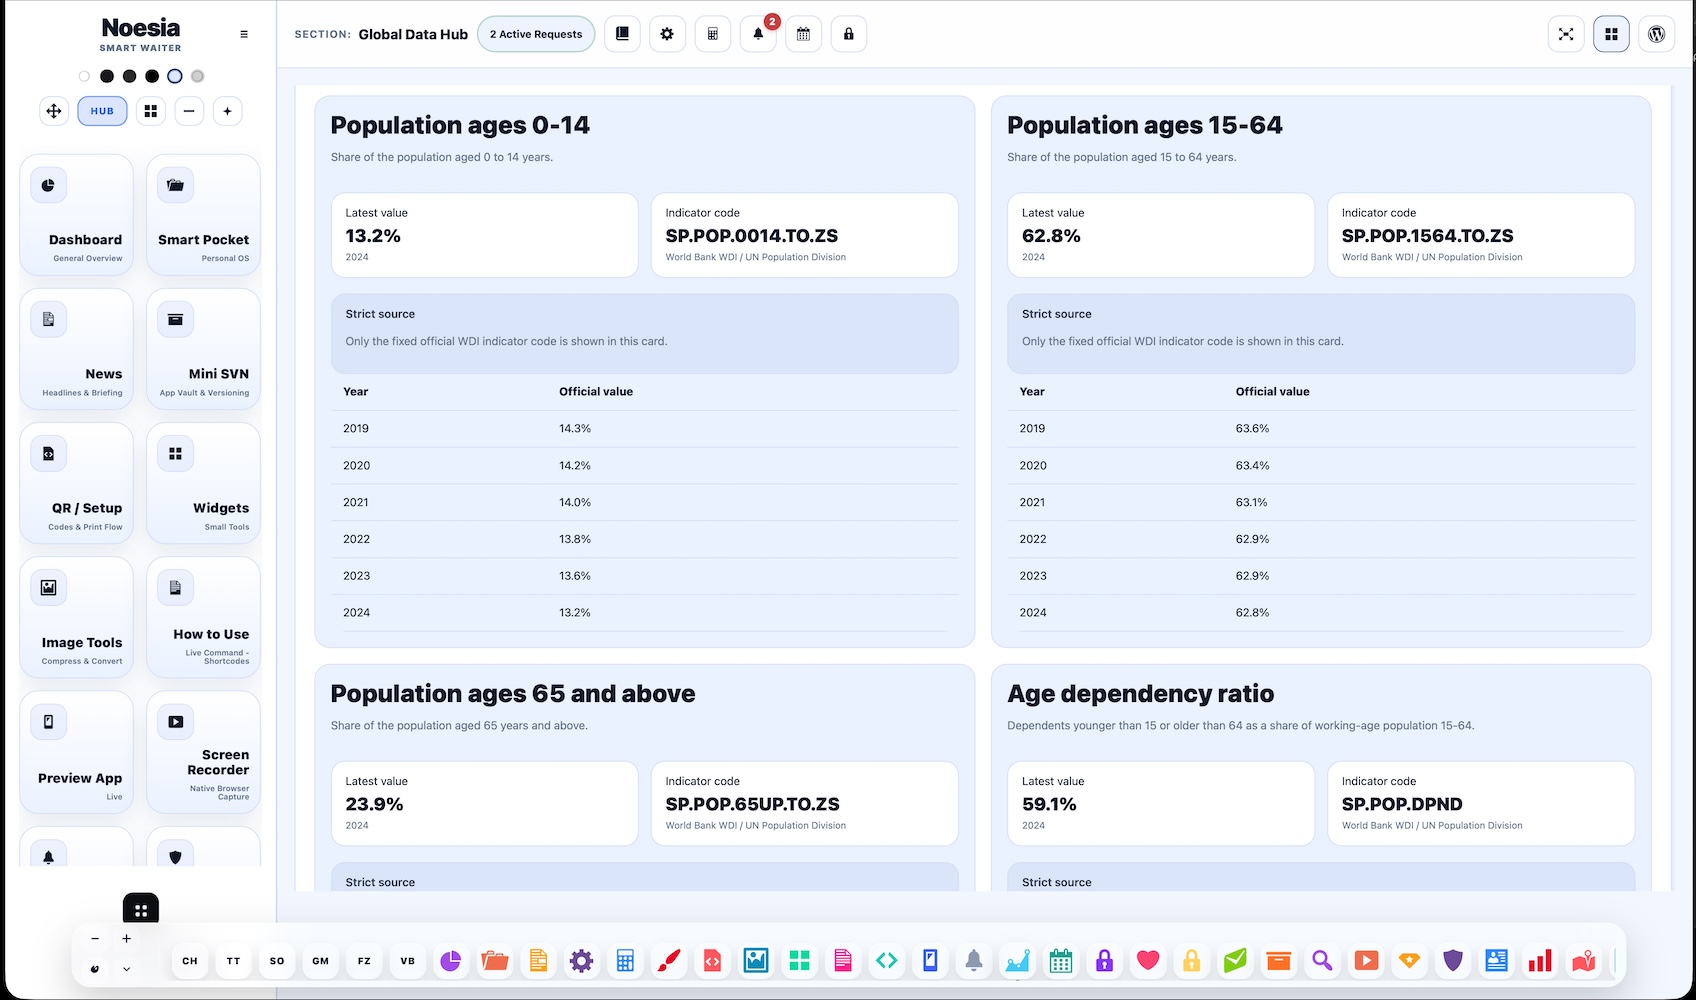Open notifications bell with badge 2
The height and width of the screenshot is (1000, 1696).
[x=758, y=34]
